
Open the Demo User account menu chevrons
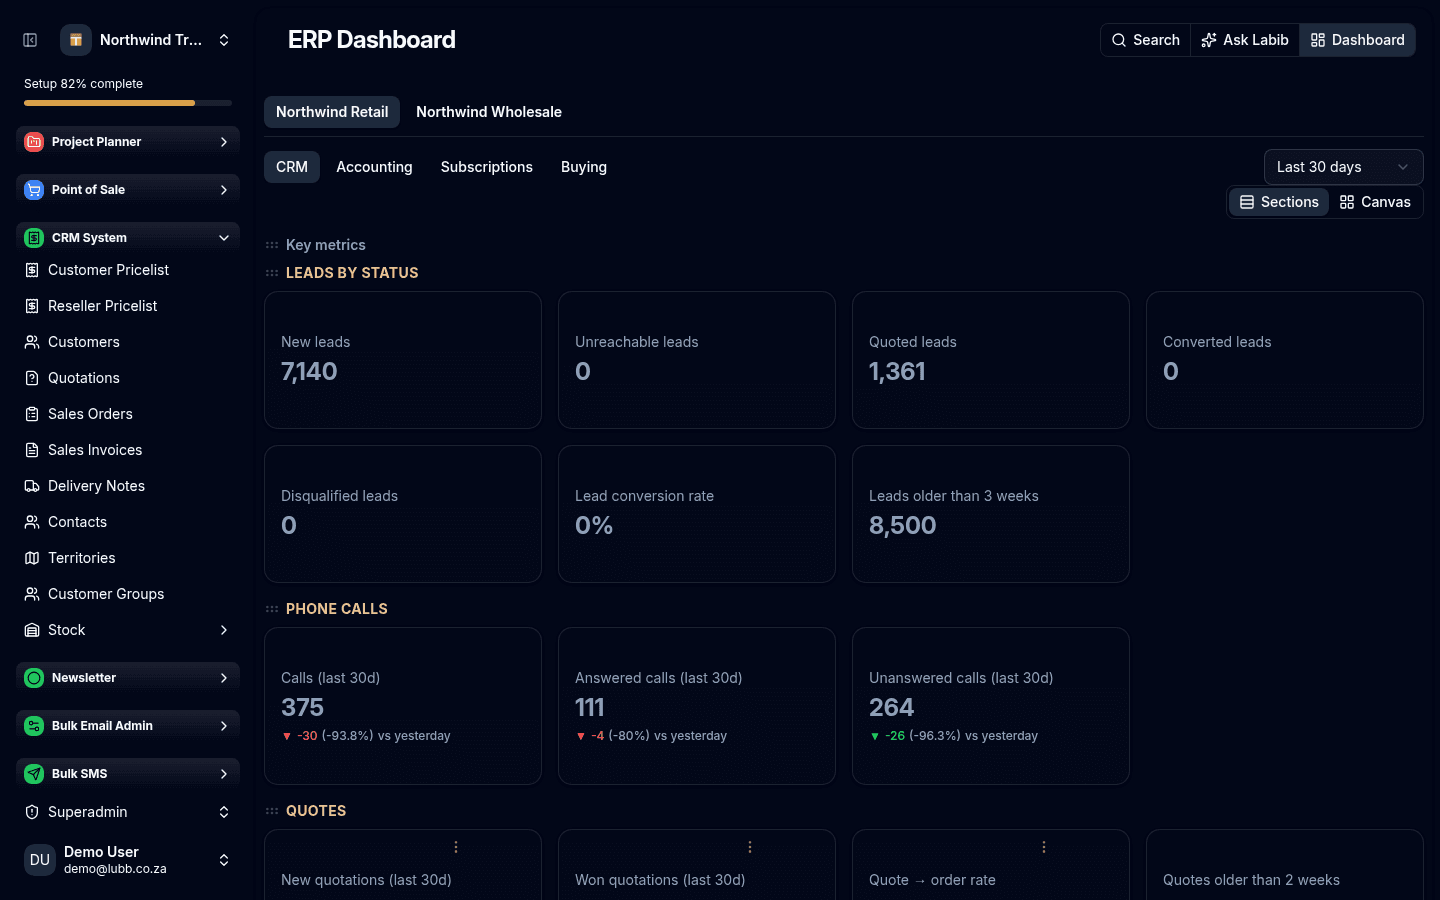(224, 860)
